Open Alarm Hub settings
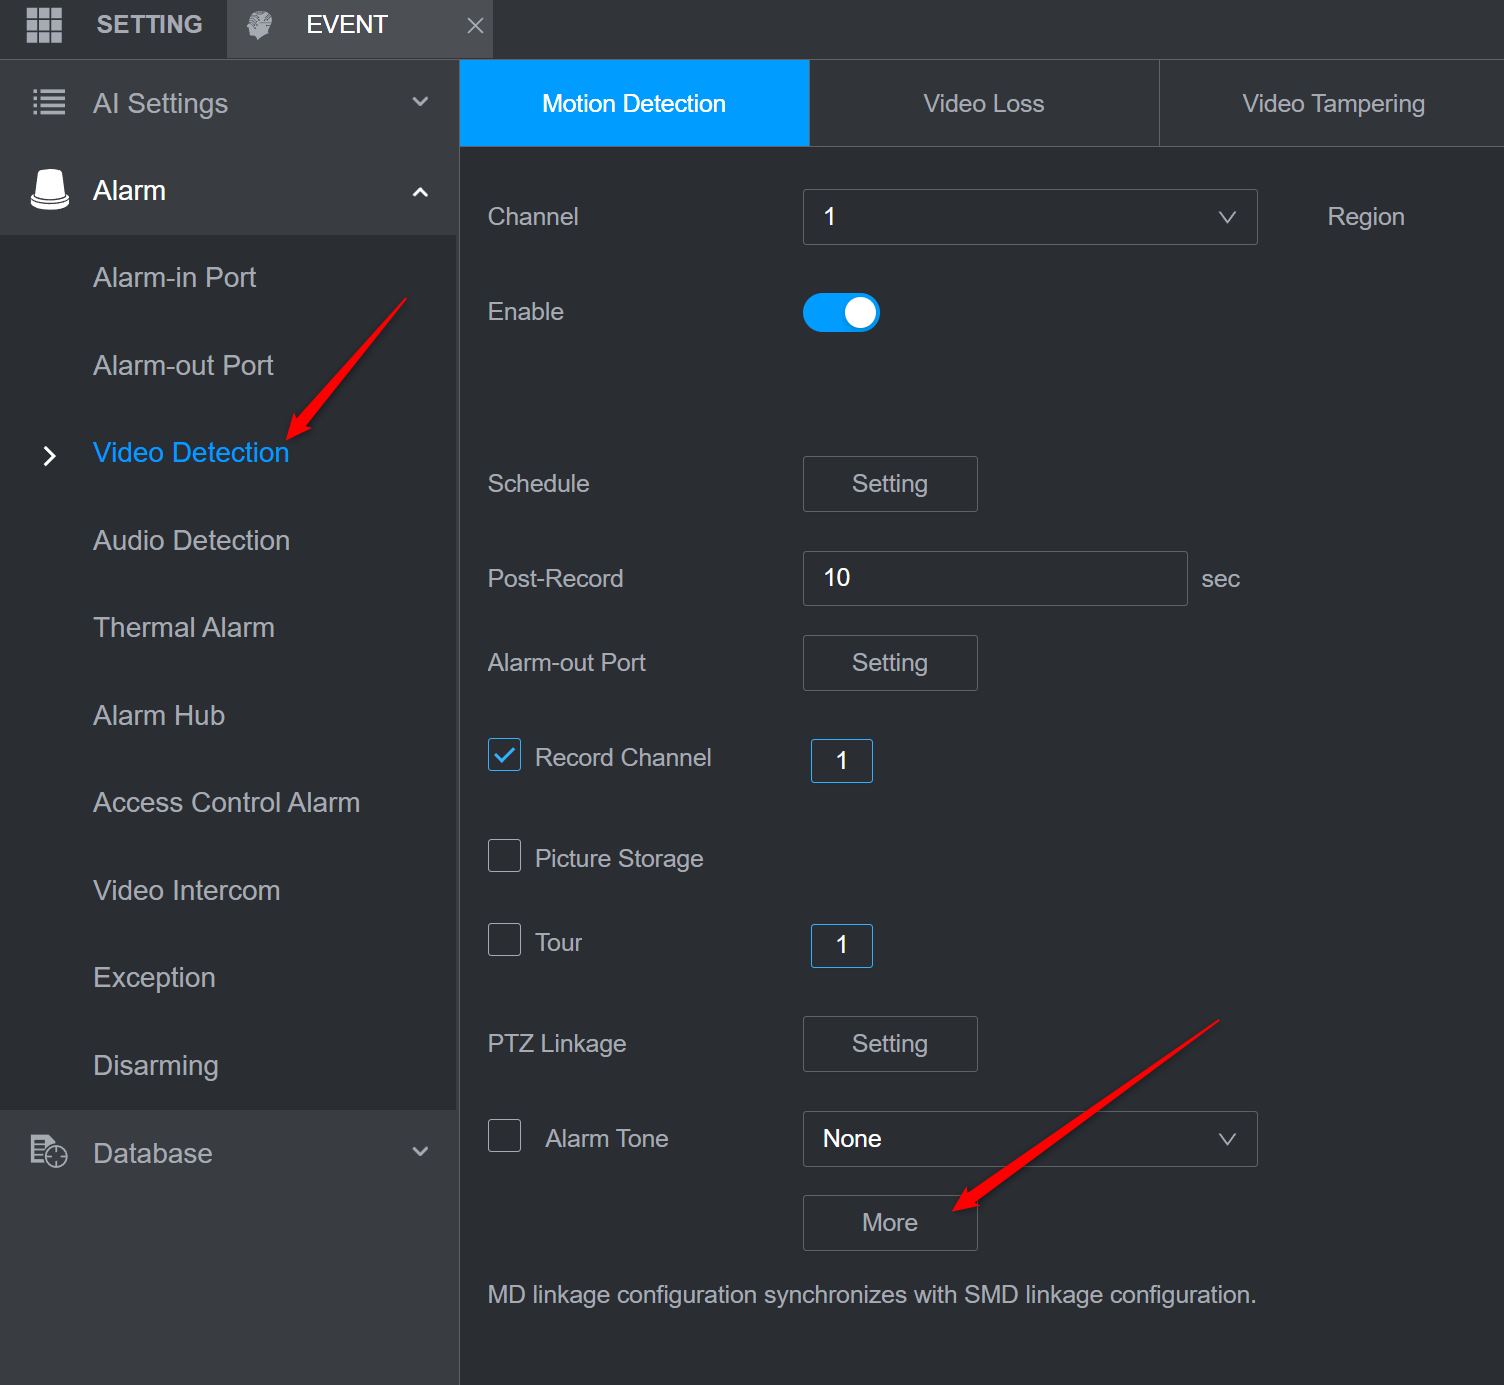Viewport: 1504px width, 1385px height. pos(159,715)
